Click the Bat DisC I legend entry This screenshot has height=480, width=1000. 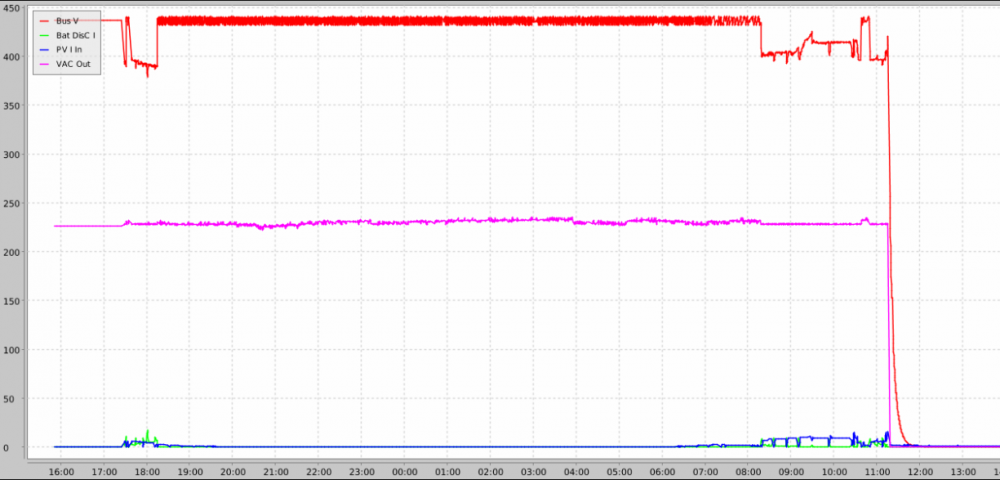click(x=67, y=35)
